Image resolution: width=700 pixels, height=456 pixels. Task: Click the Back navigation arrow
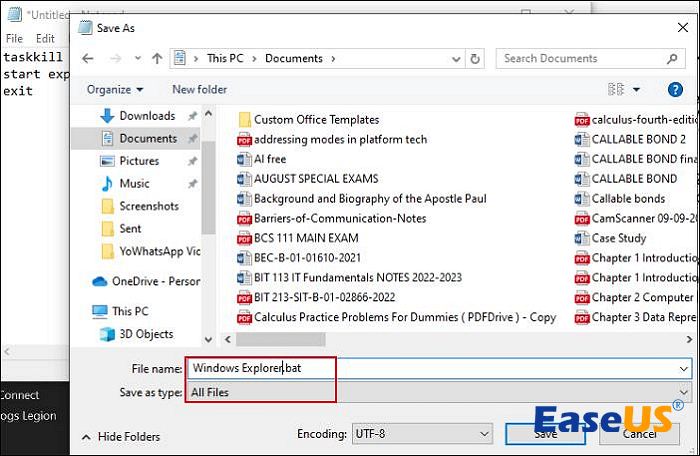[x=88, y=58]
